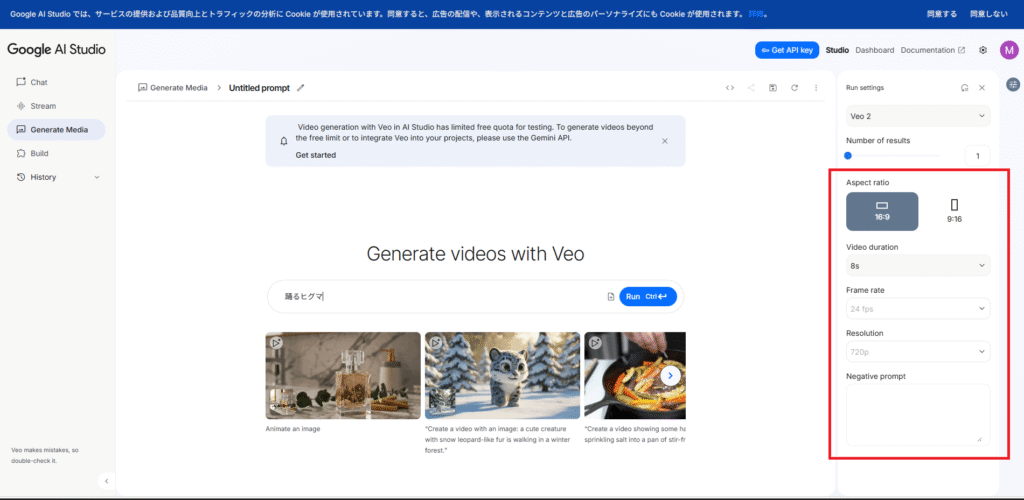Open Get code with the brackets icon
The image size is (1024, 500).
tap(730, 87)
